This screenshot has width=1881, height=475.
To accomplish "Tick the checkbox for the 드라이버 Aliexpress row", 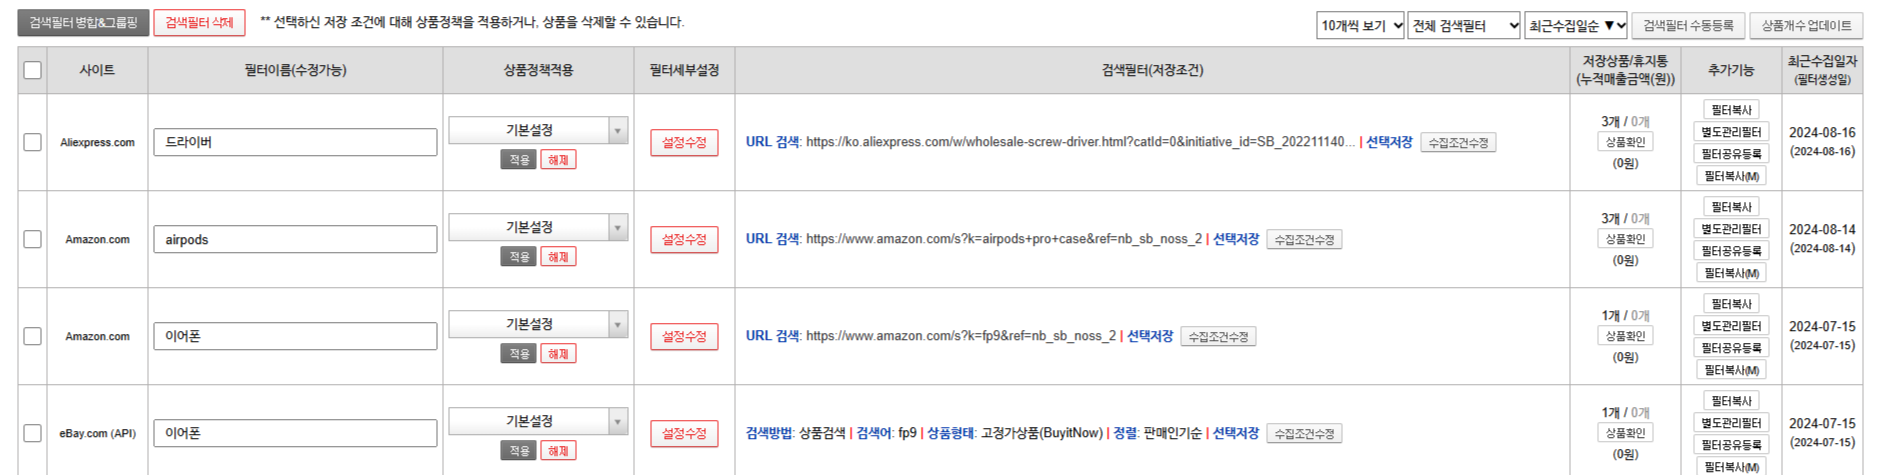I will tap(32, 142).
